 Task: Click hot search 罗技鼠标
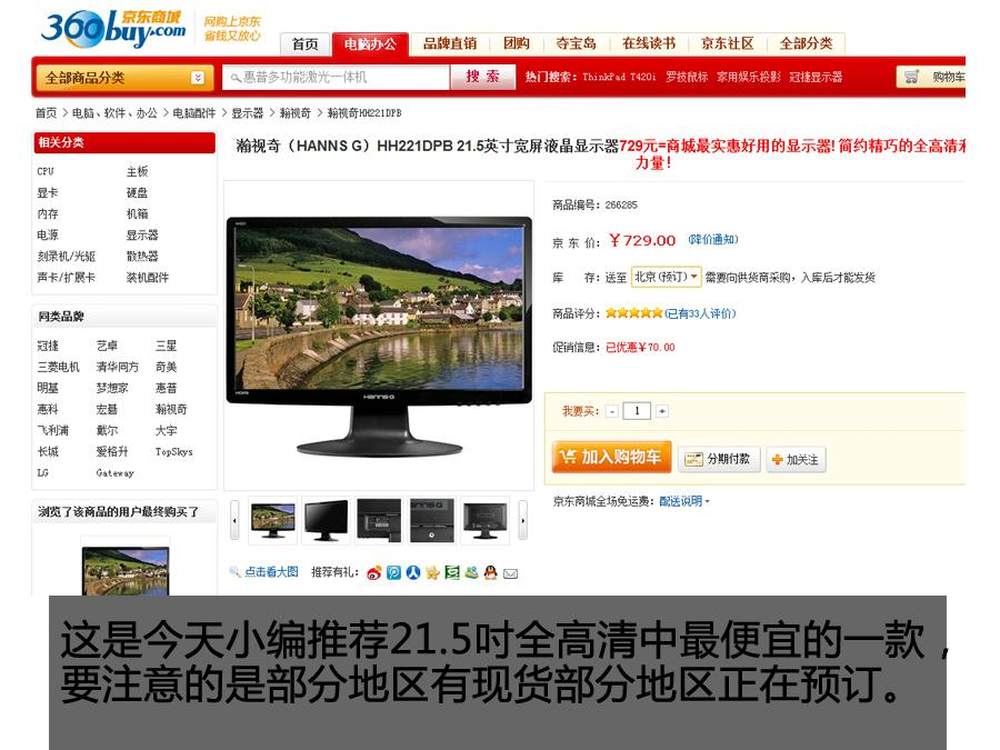[686, 77]
